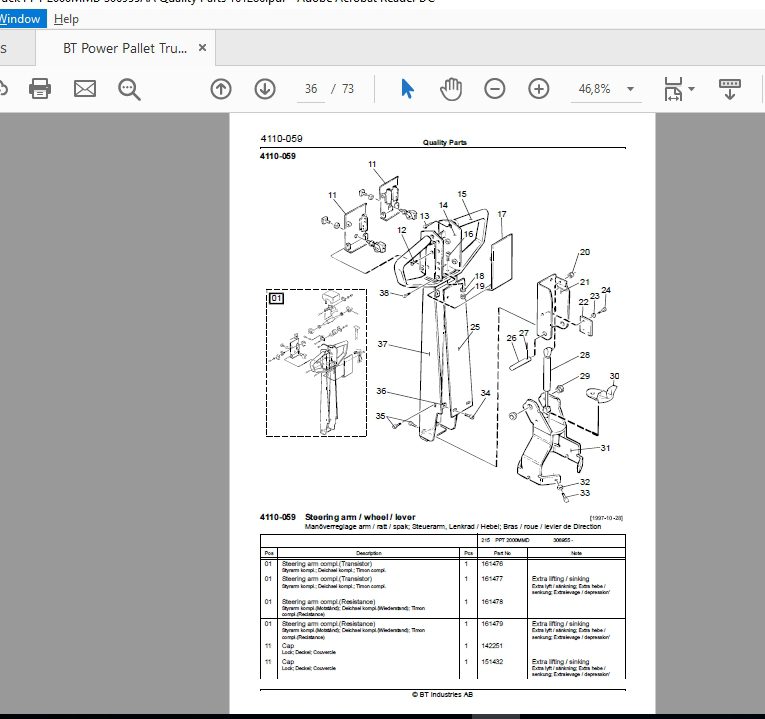Viewport: 765px width, 719px height.
Task: Activate the selection arrow tool
Action: click(407, 89)
